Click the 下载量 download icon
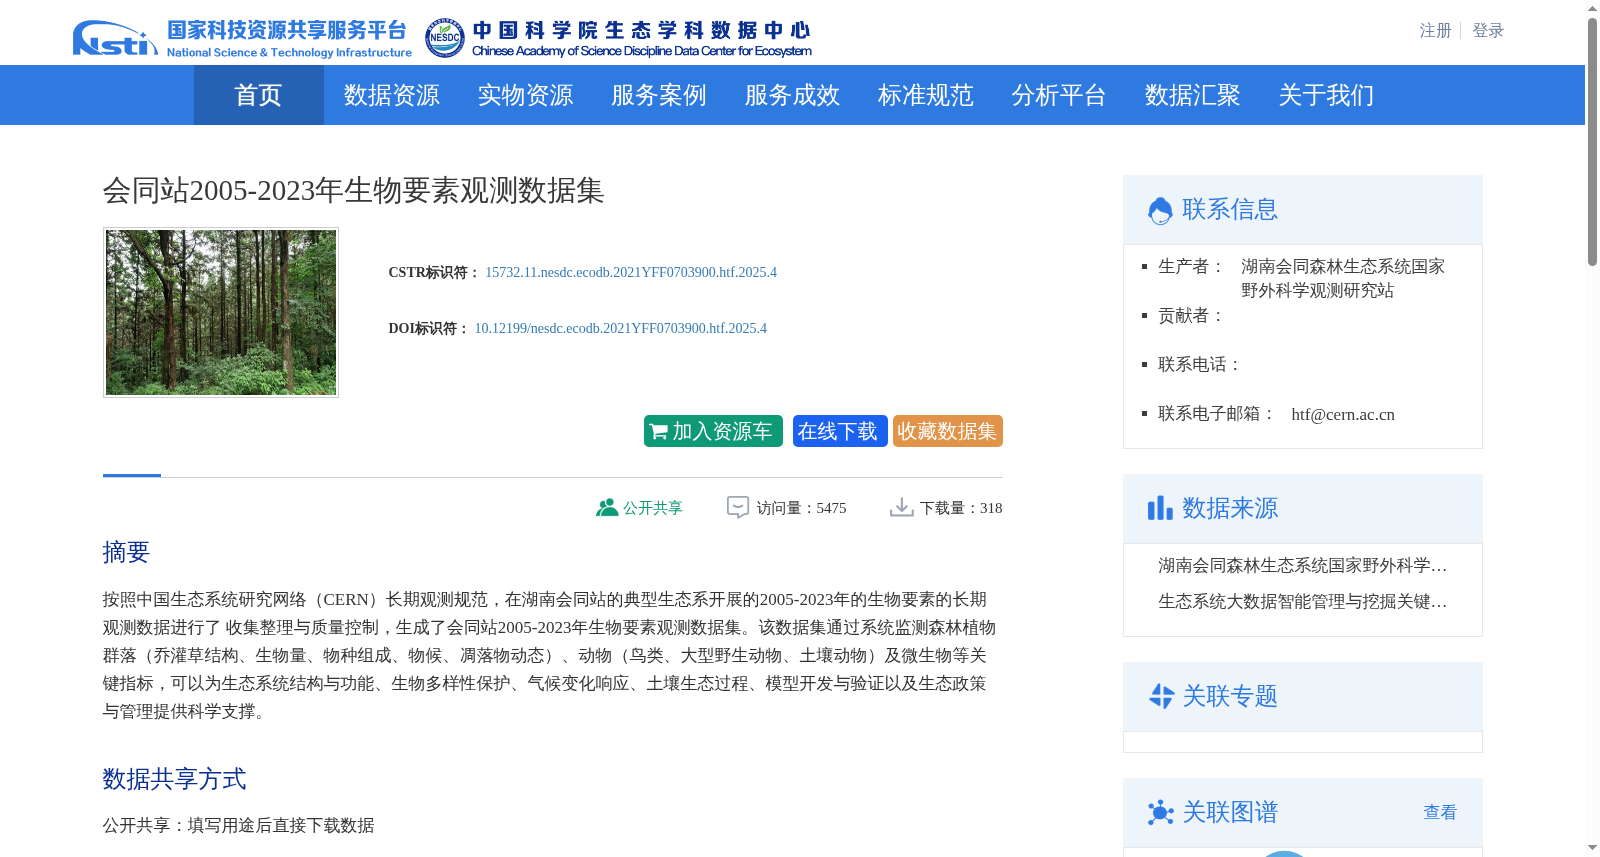This screenshot has width=1600, height=857. click(901, 507)
